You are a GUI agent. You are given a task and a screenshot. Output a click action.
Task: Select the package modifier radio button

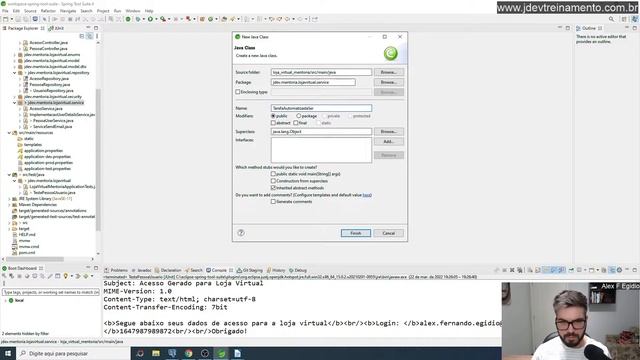click(x=298, y=116)
